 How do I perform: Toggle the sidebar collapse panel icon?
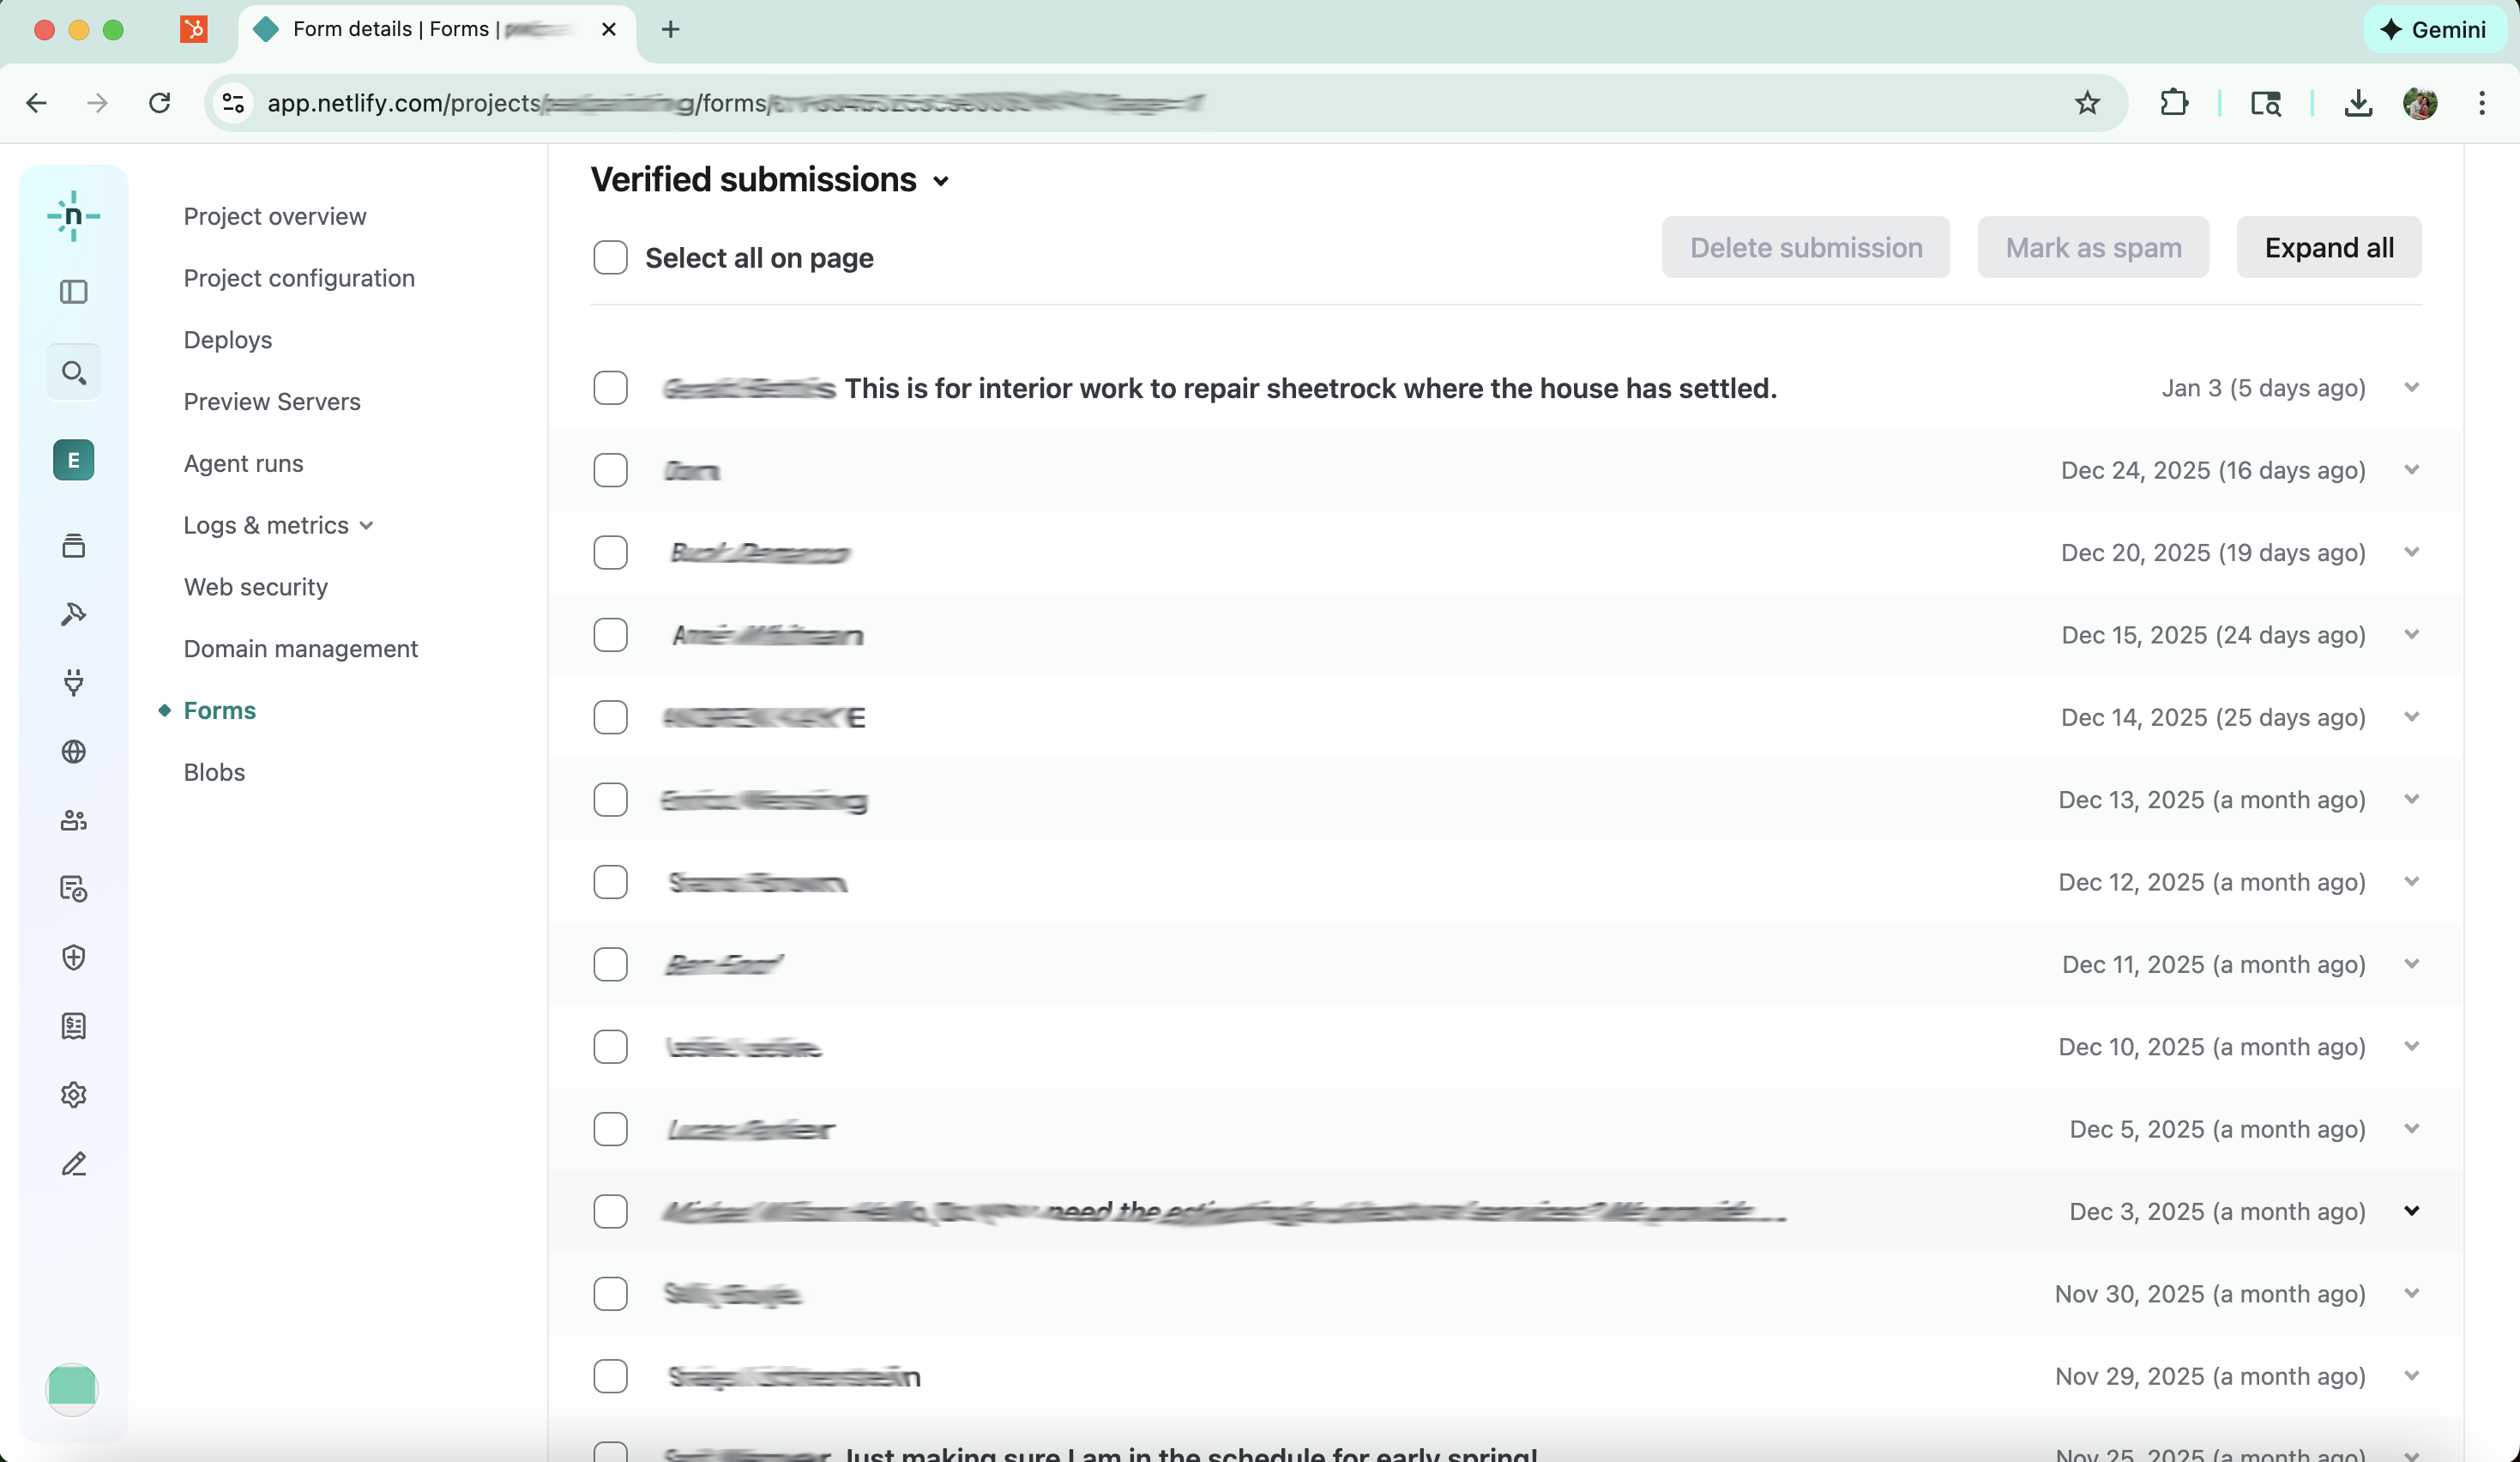point(74,292)
